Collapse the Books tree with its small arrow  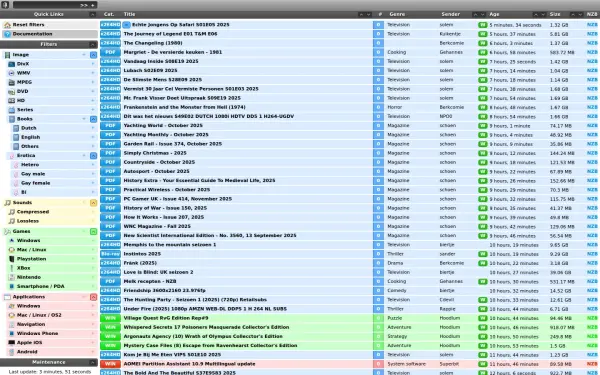click(x=84, y=119)
